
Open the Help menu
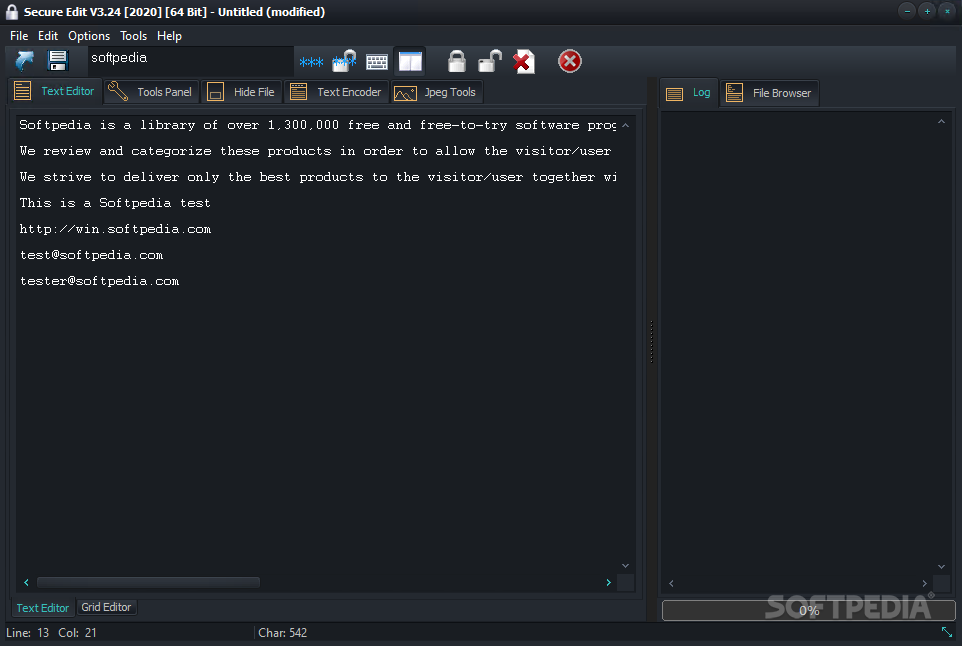pyautogui.click(x=169, y=36)
